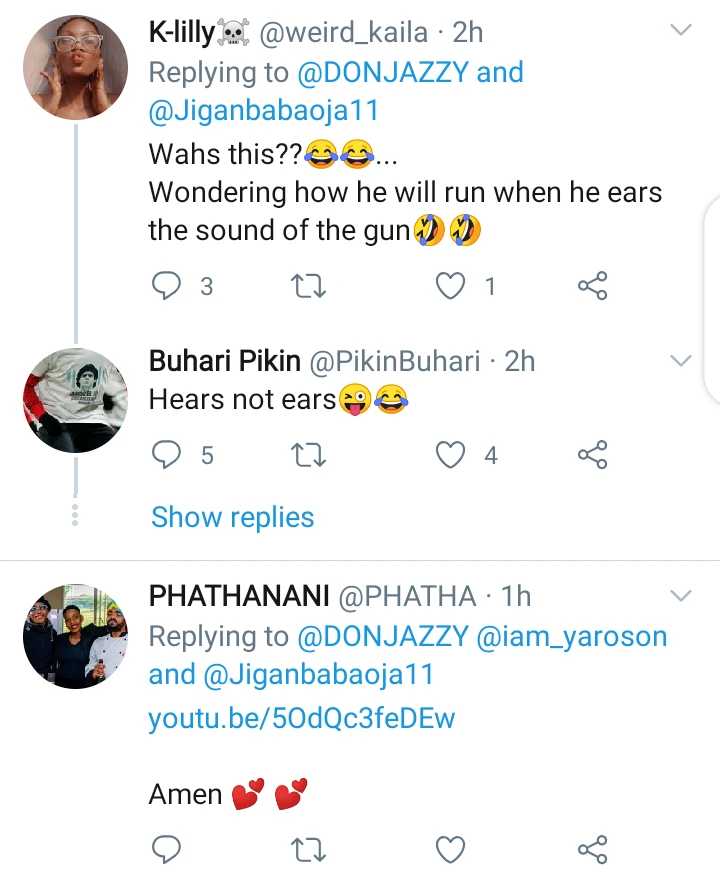This screenshot has height=888, width=720.
Task: Retweet PHATHANANI's Amen tweet
Action: (x=310, y=850)
